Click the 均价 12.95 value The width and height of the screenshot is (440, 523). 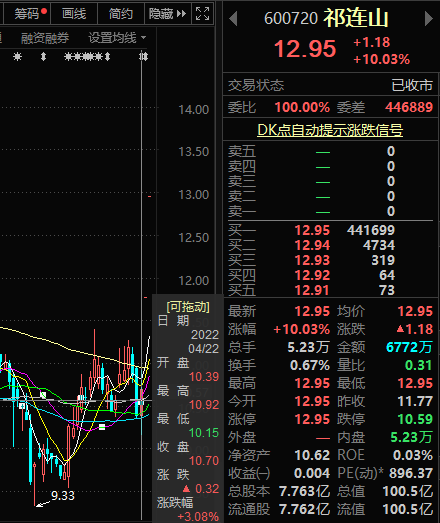[415, 311]
